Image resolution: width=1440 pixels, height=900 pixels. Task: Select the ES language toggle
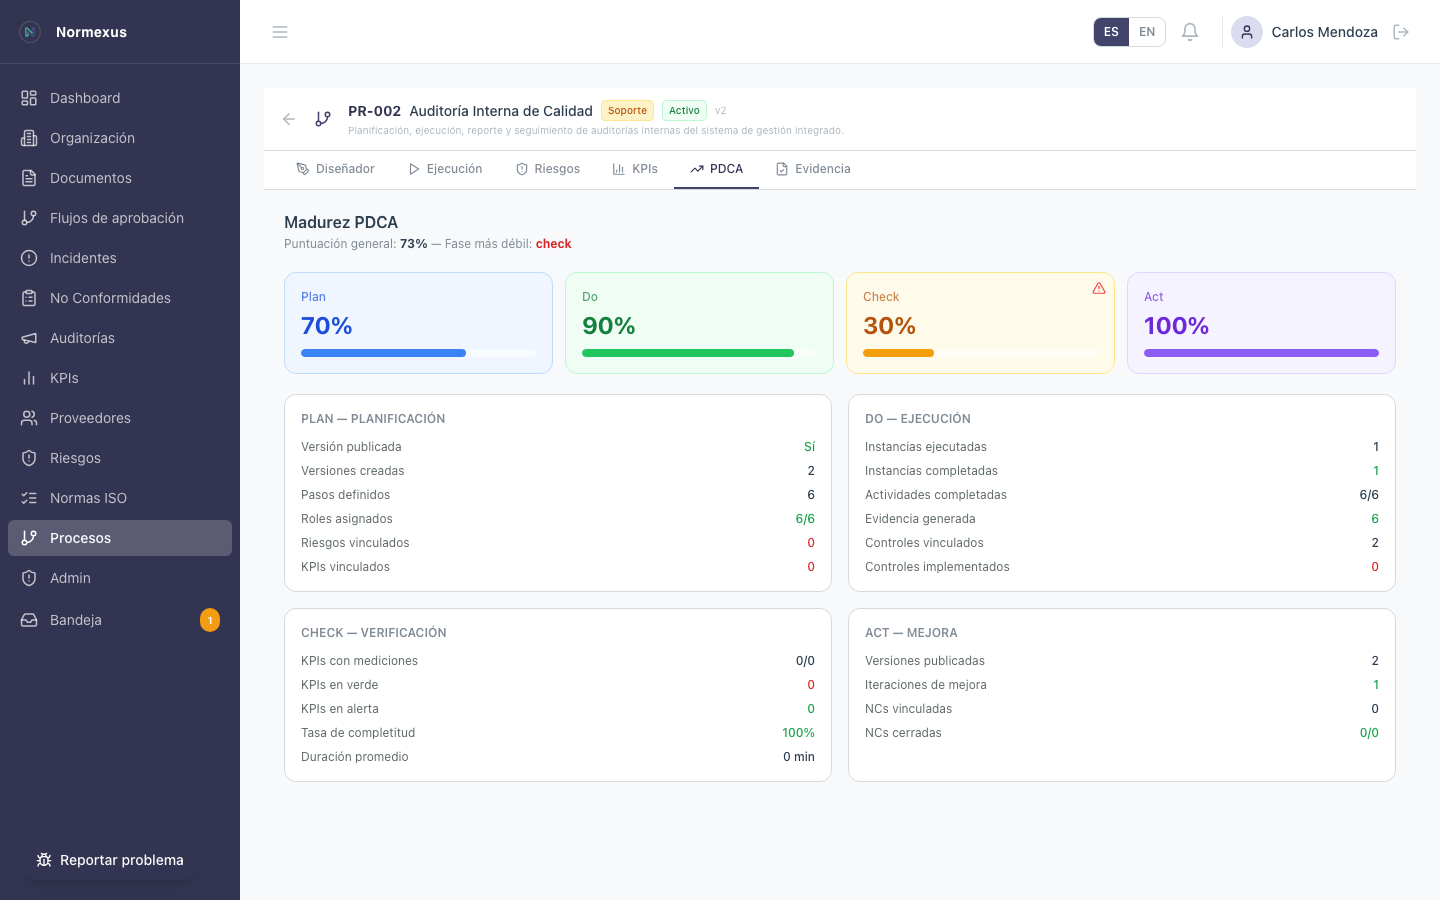tap(1111, 32)
